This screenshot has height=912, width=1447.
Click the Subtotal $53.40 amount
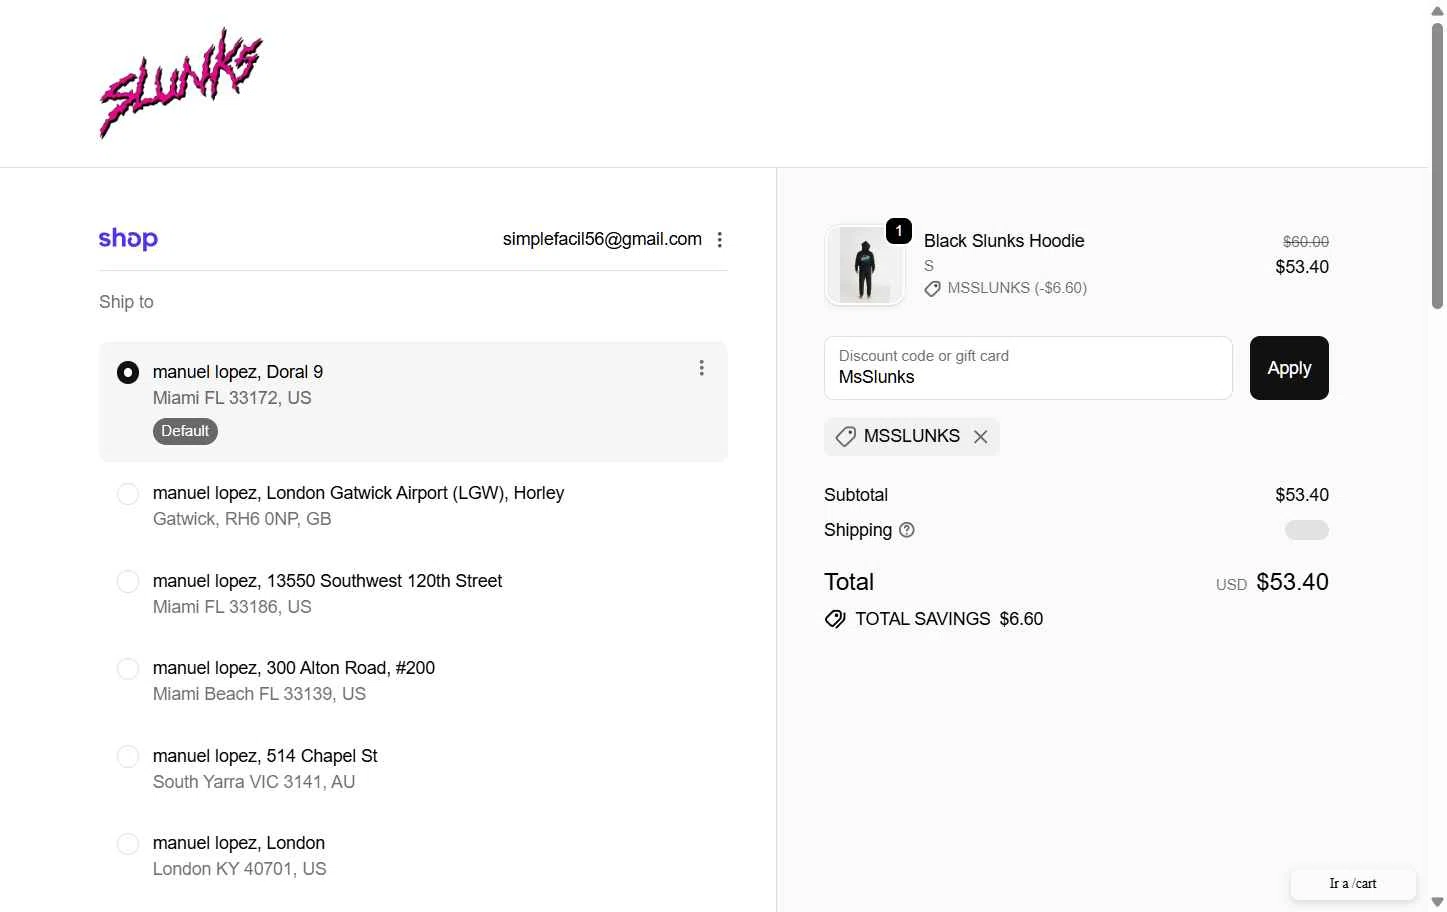(x=1302, y=495)
